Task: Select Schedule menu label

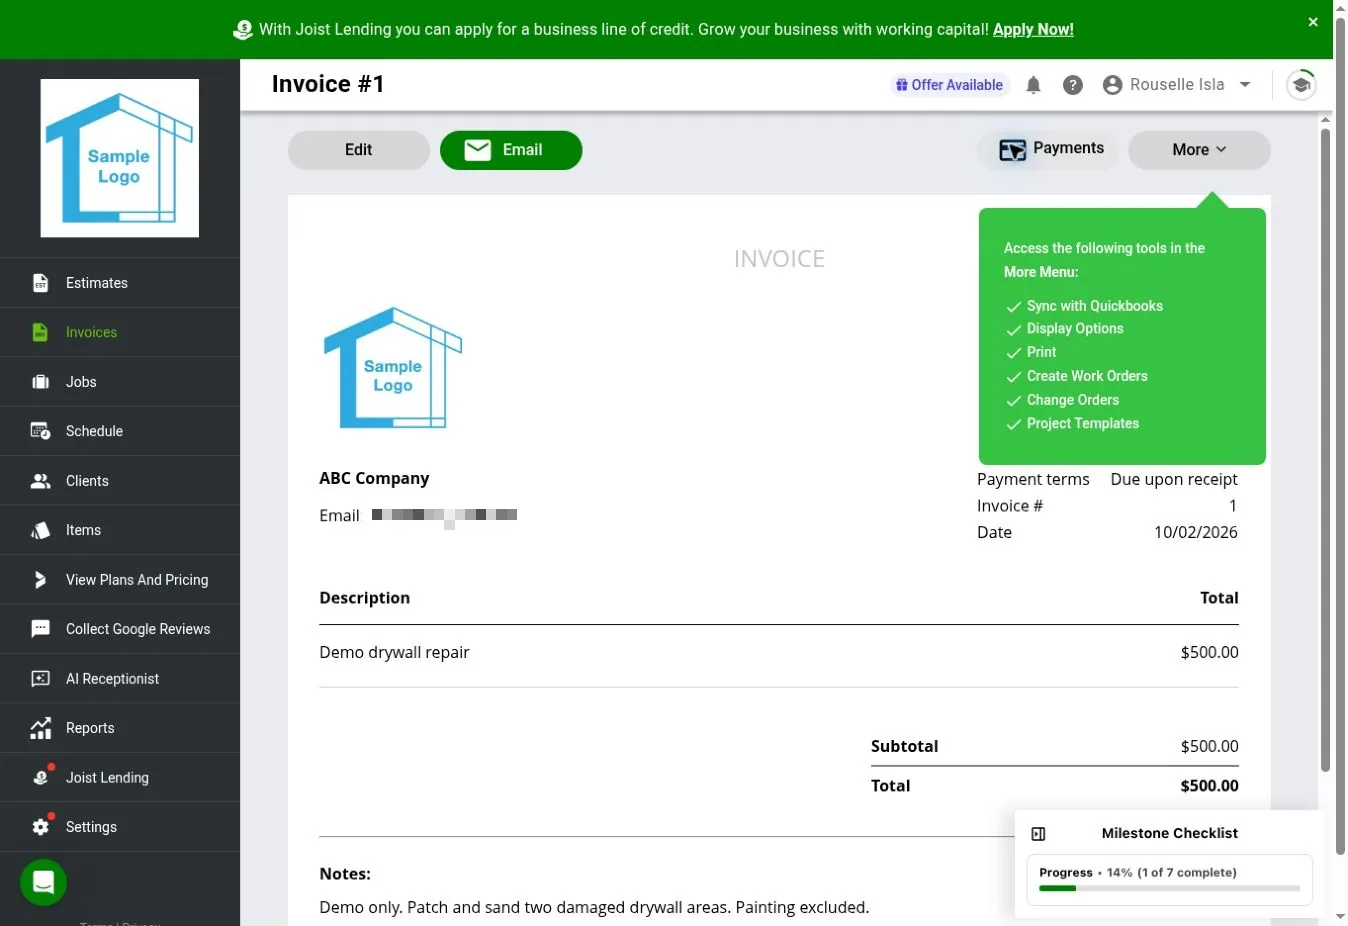Action: [94, 431]
